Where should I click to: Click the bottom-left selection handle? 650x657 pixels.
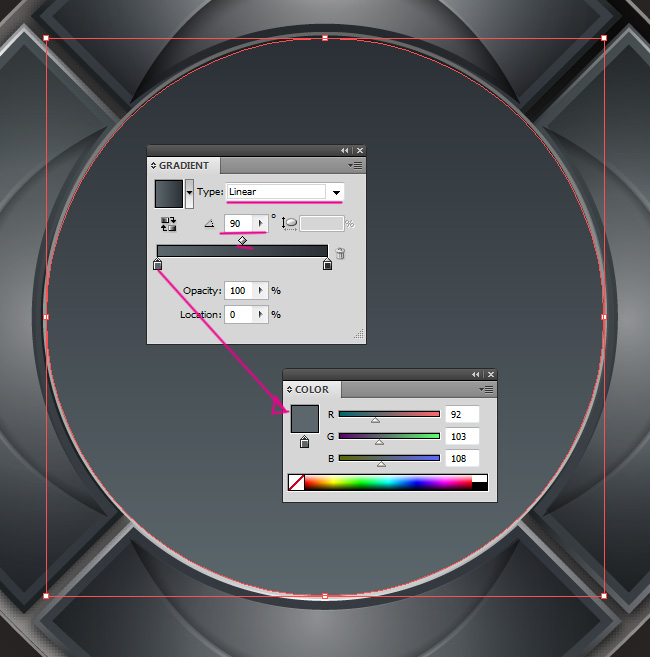[46, 596]
